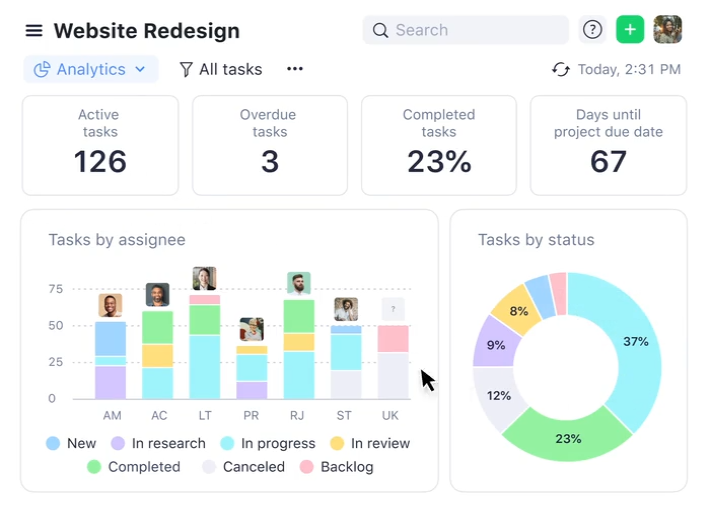Expand the Analytics view dropdown

pyautogui.click(x=91, y=69)
